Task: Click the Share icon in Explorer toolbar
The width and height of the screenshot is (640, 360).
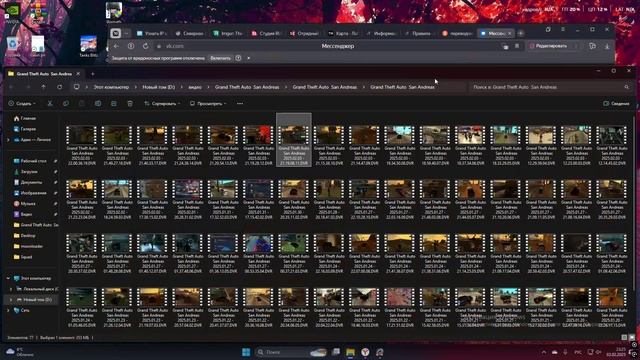Action: click(114, 104)
